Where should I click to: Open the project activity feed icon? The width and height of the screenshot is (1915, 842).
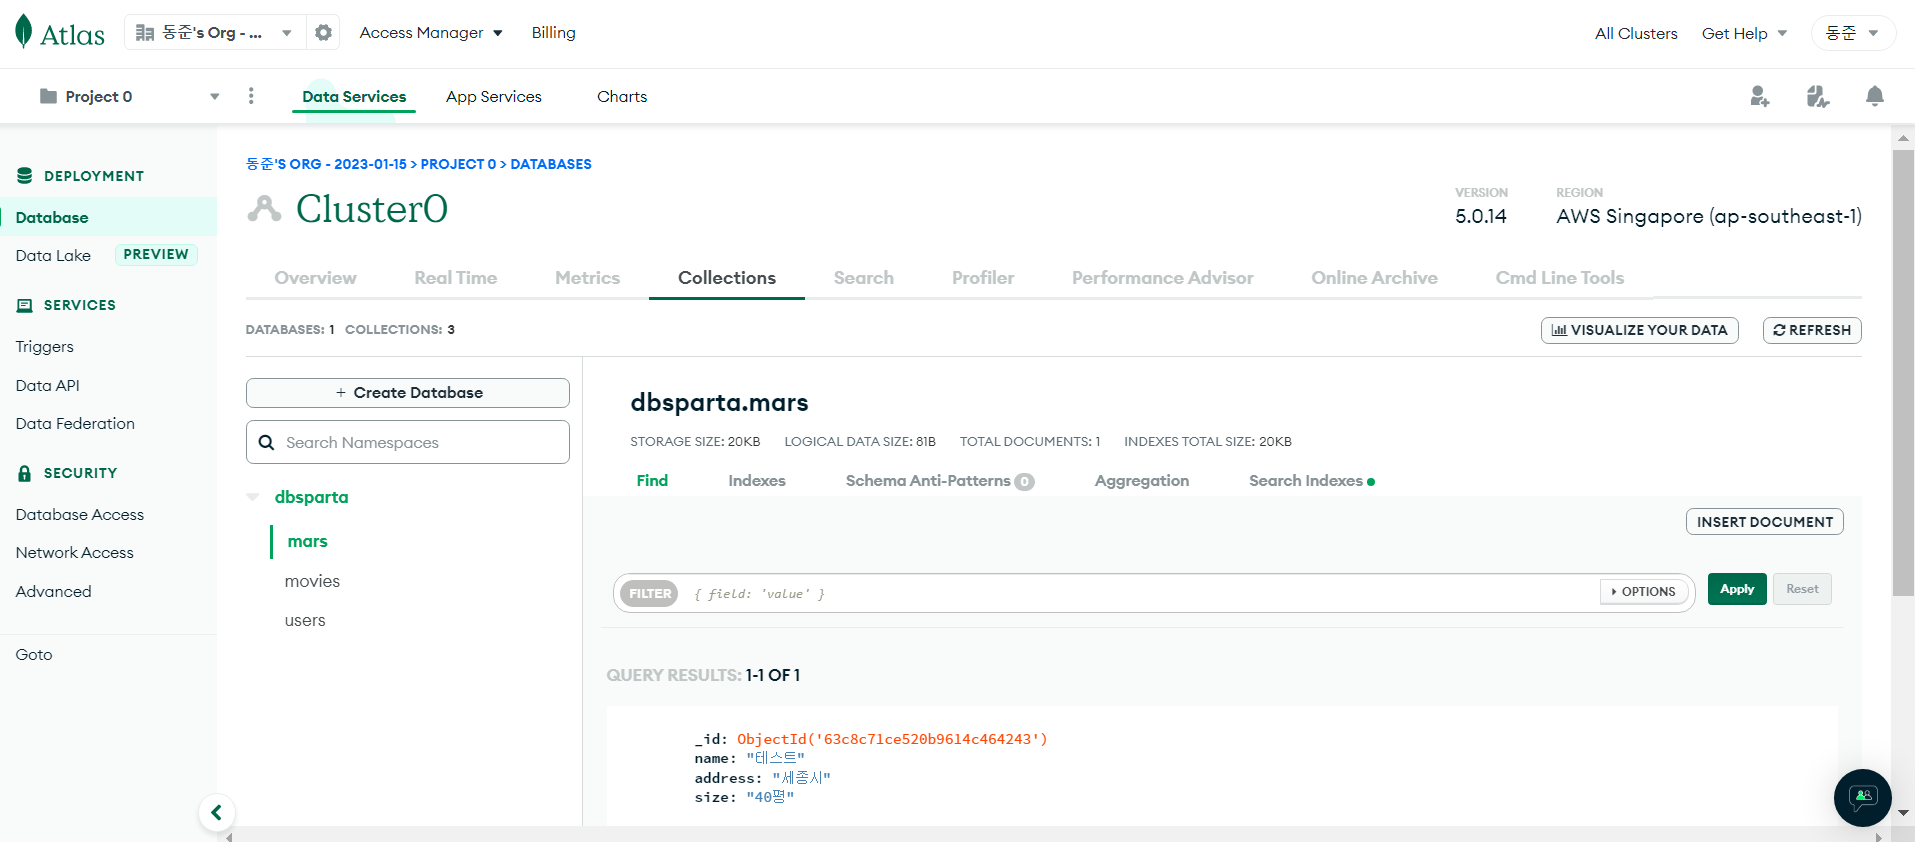1818,96
